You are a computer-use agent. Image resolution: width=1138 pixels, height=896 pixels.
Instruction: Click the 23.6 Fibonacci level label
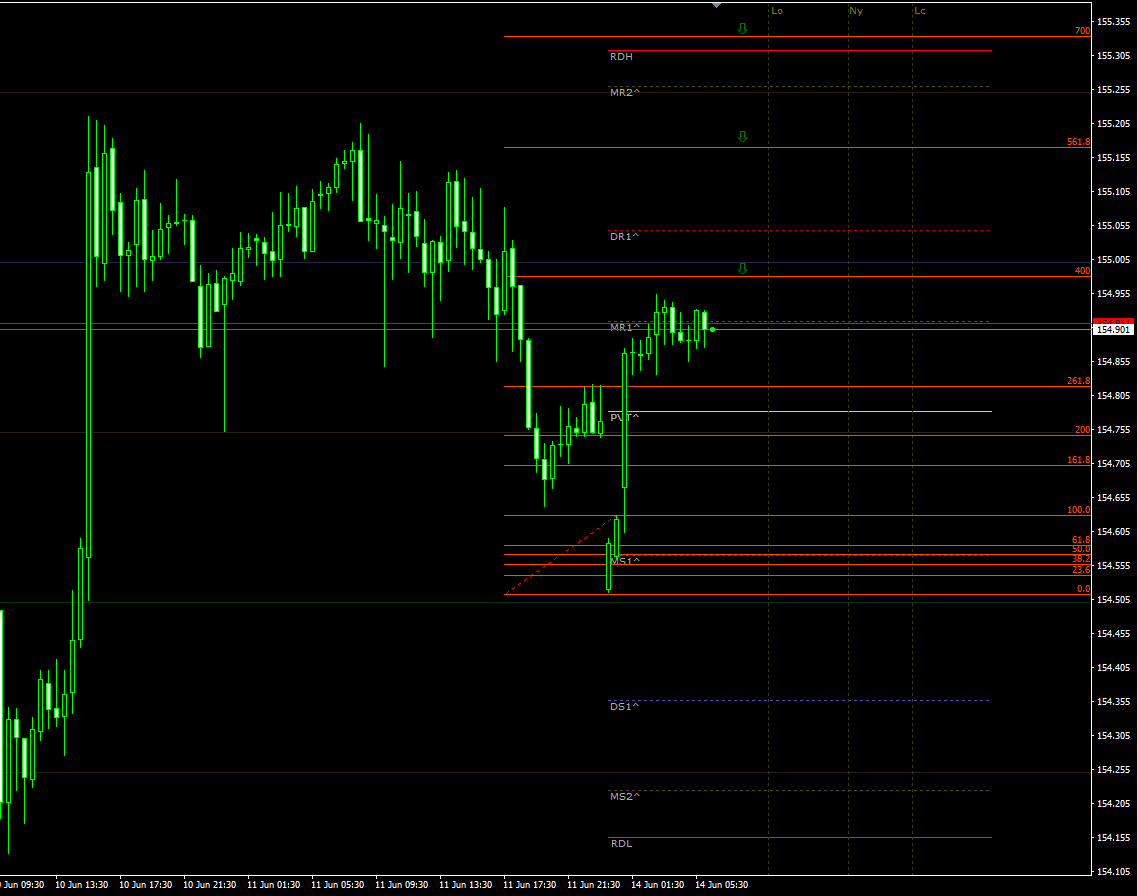pos(1081,570)
